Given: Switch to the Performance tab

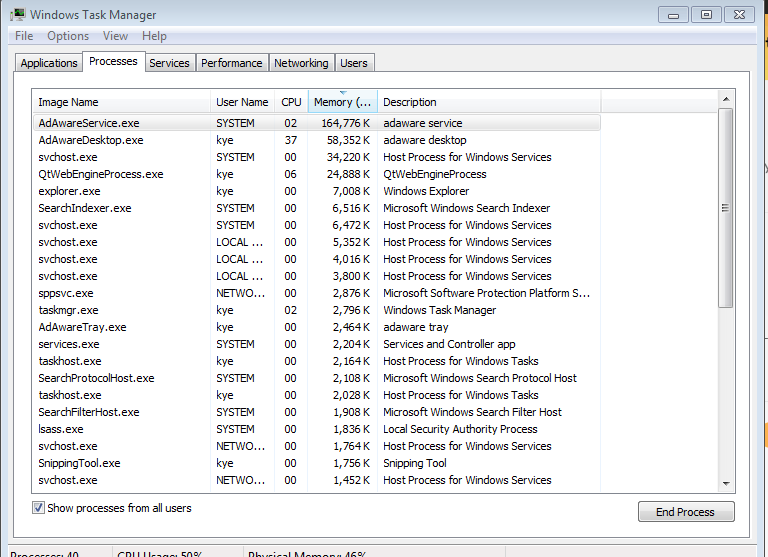Looking at the screenshot, I should [x=232, y=63].
